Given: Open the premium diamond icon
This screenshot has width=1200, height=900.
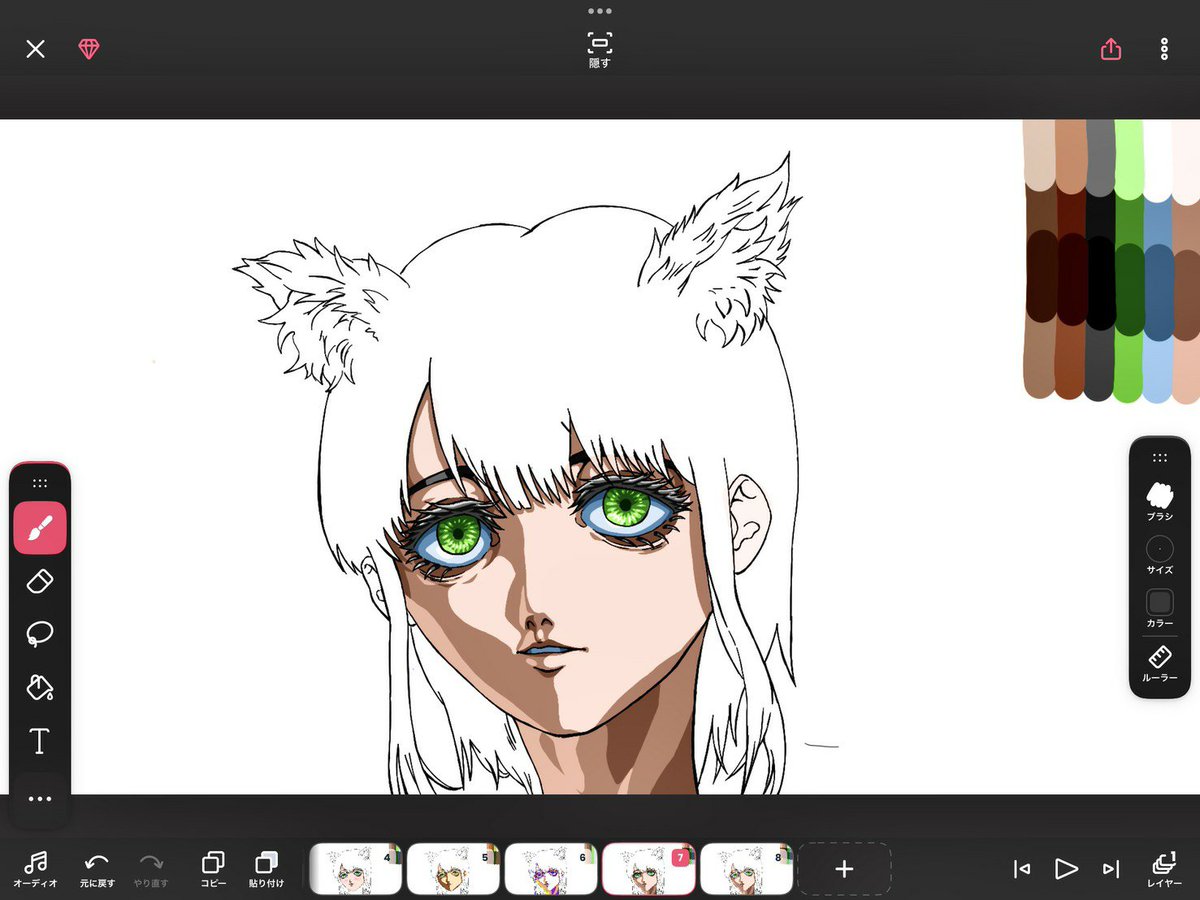Looking at the screenshot, I should click(89, 49).
